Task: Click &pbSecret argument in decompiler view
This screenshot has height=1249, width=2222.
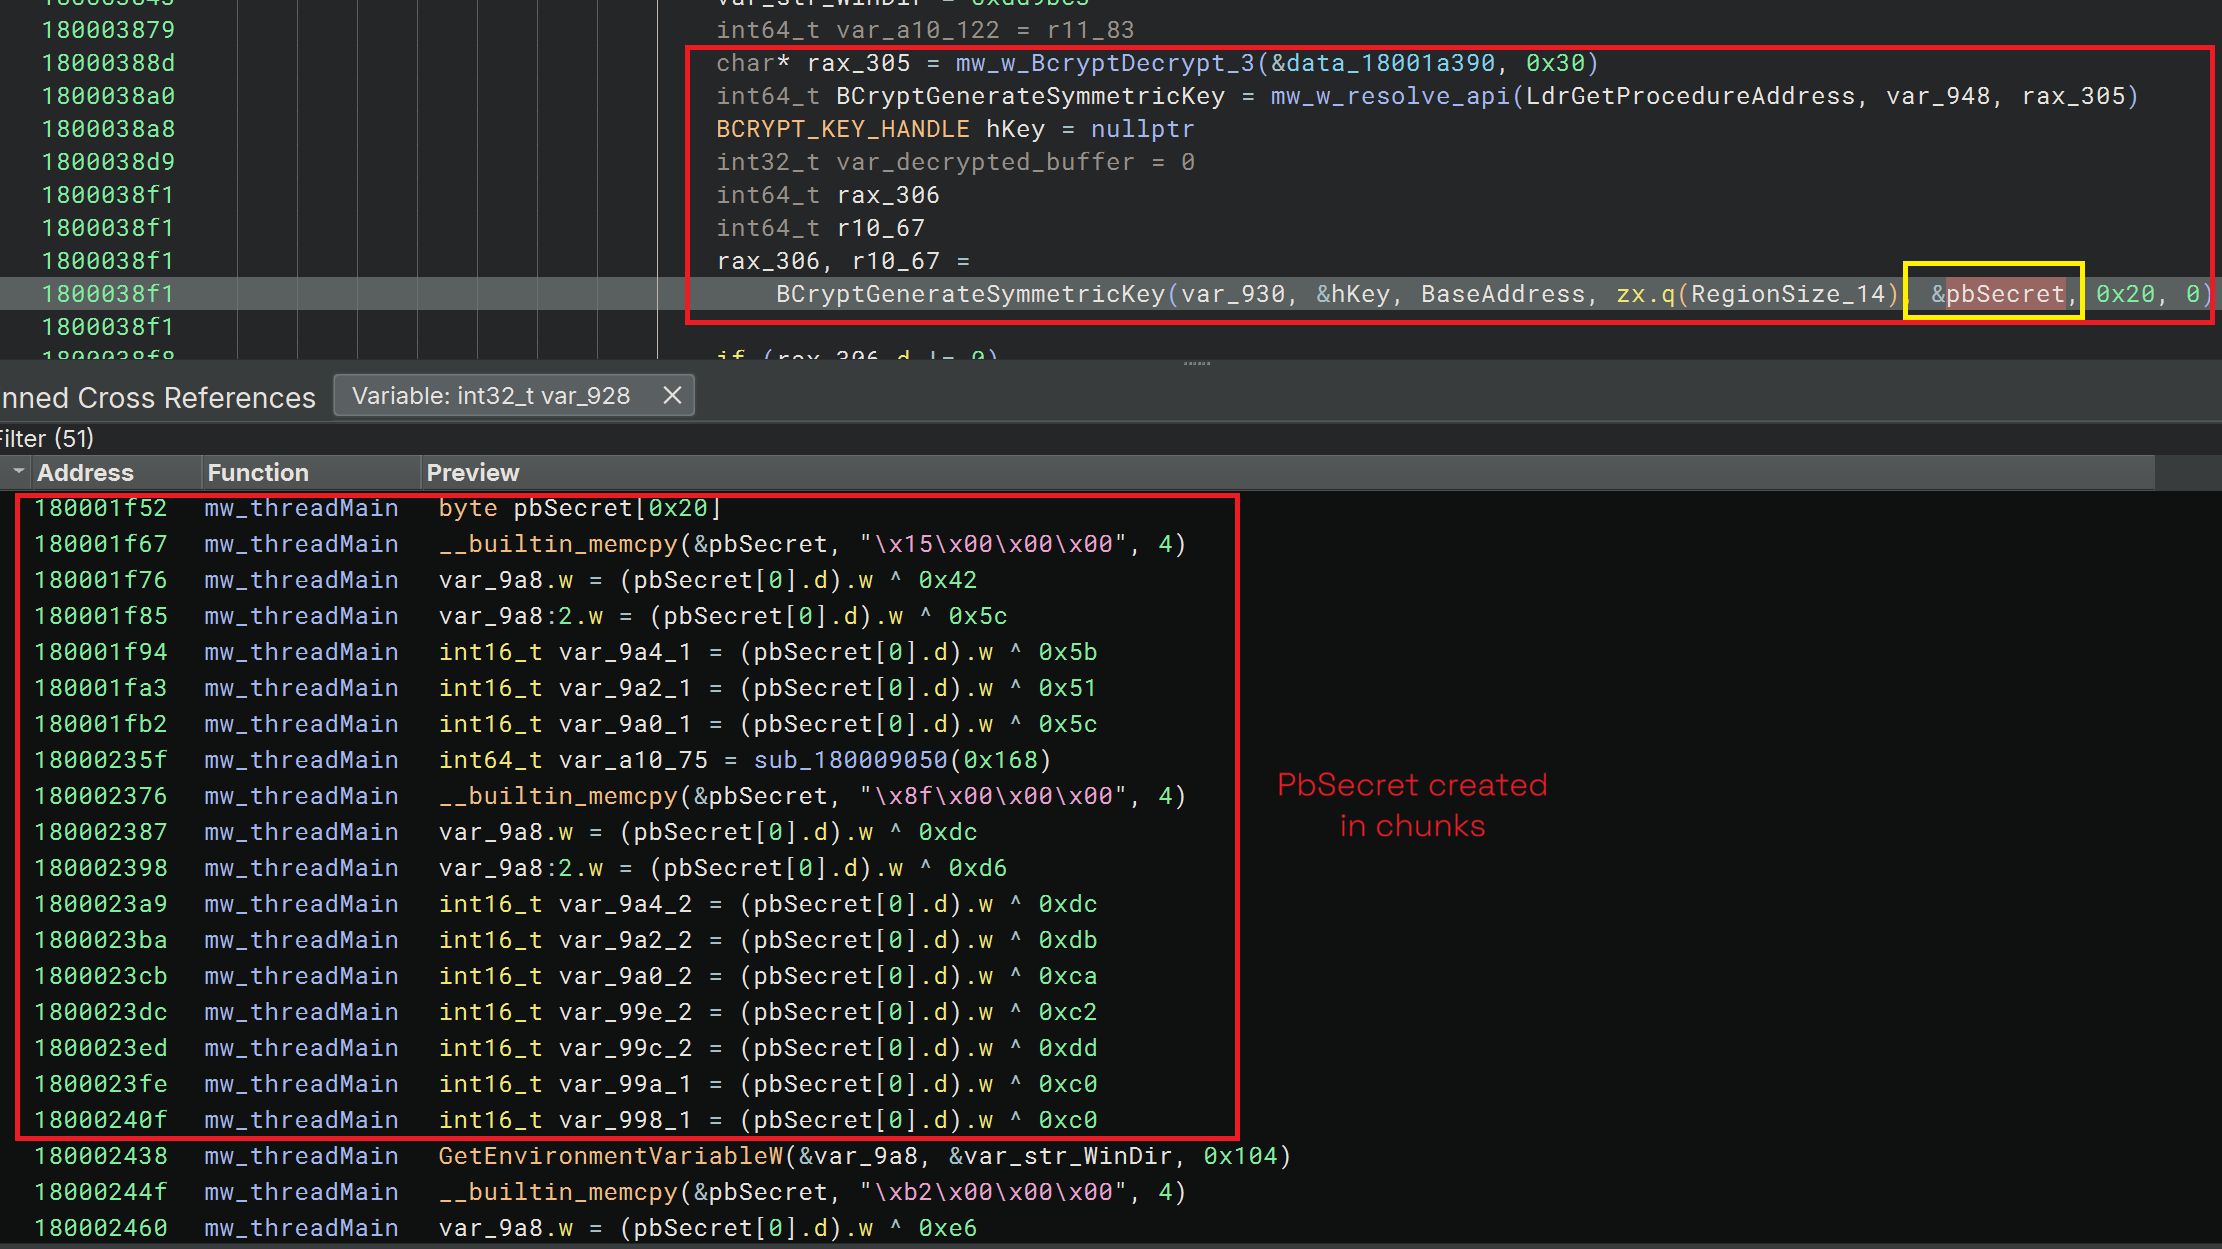Action: click(x=1997, y=294)
